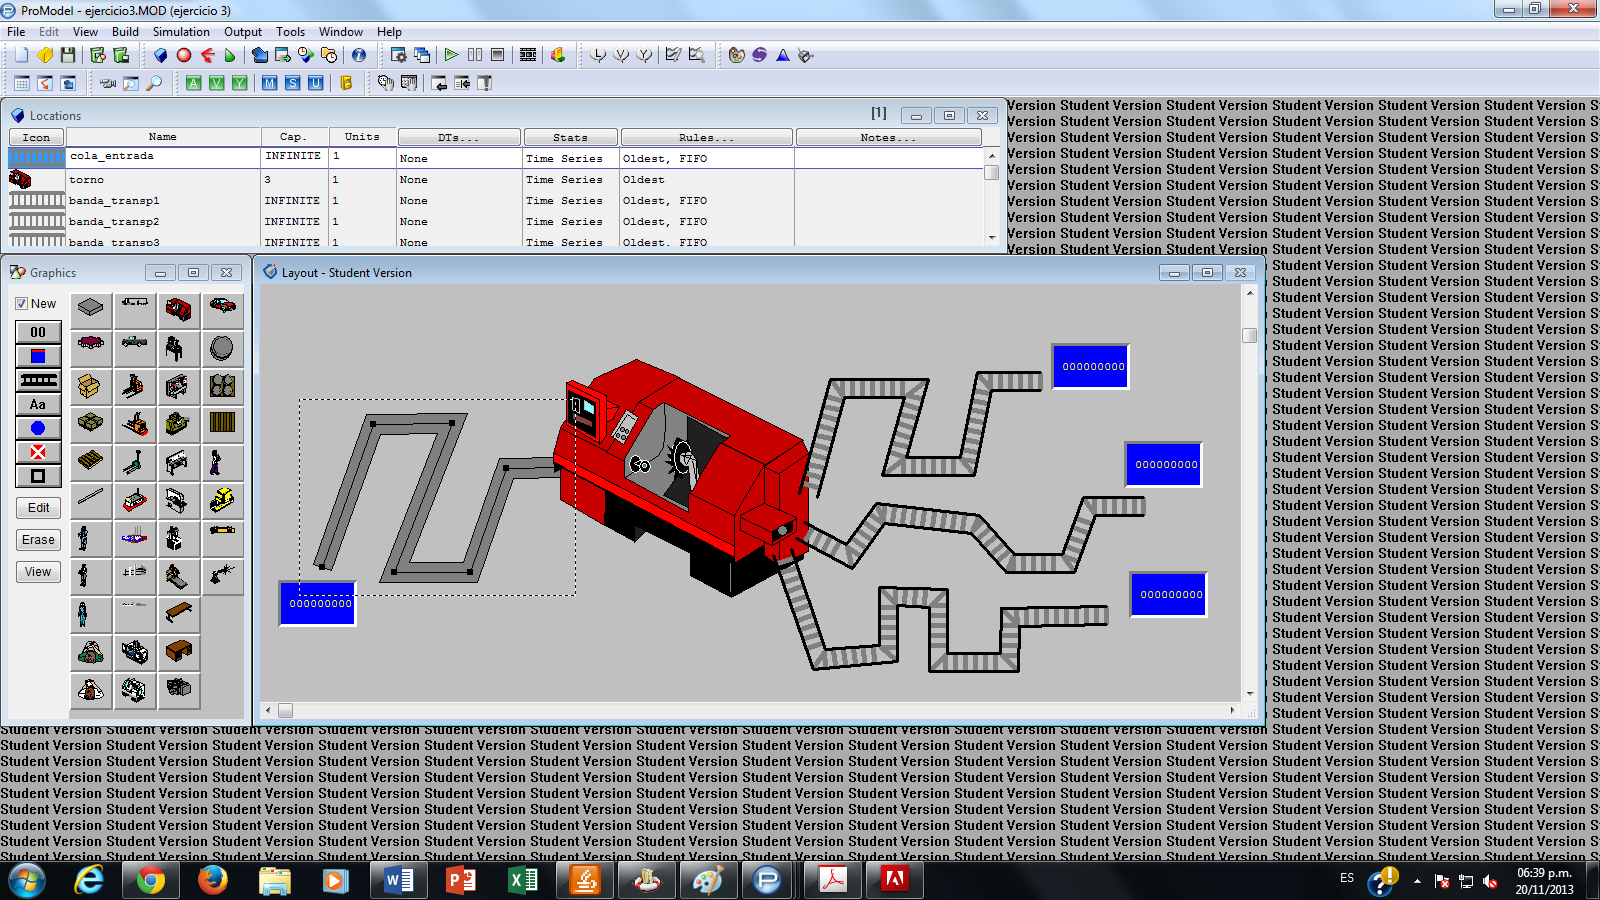Image resolution: width=1600 pixels, height=900 pixels.
Task: Toggle the blue gauge square tool
Action: pyautogui.click(x=37, y=354)
